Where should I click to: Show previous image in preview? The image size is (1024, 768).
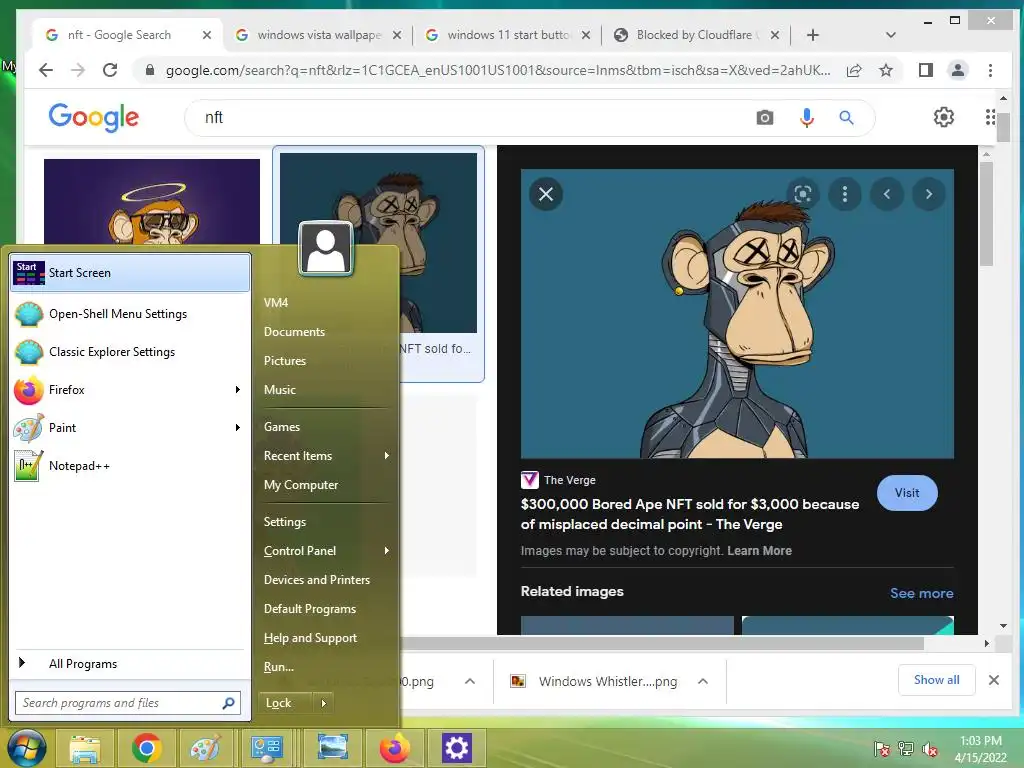[x=887, y=194]
